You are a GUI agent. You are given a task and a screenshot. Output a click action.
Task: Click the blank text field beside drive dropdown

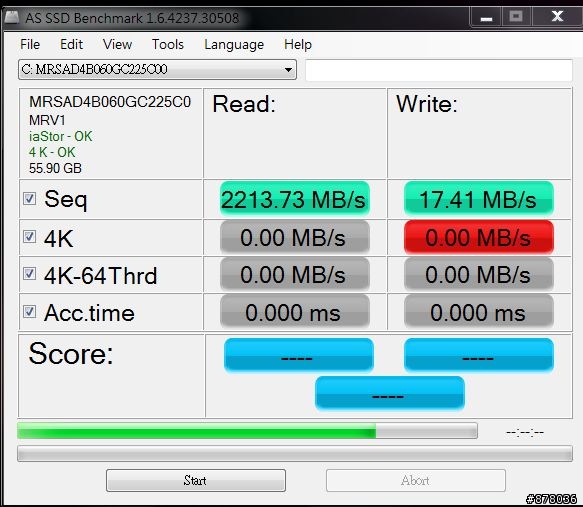[439, 70]
